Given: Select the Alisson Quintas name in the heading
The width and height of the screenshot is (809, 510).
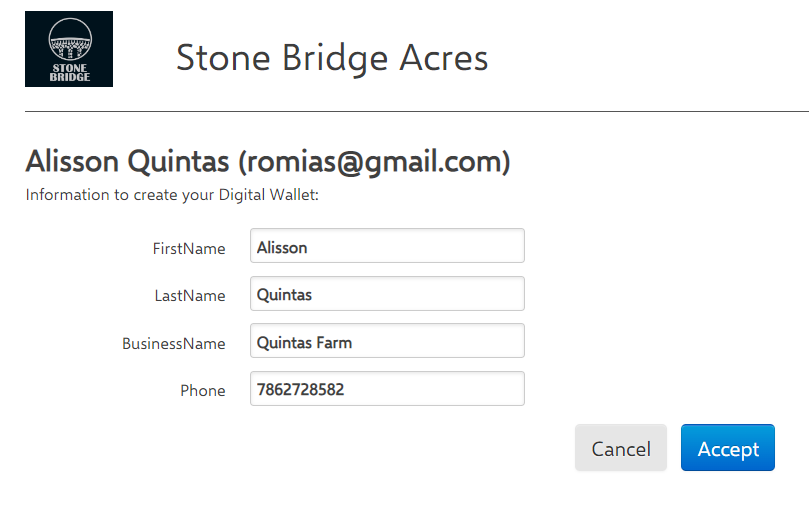Looking at the screenshot, I should (x=127, y=161).
